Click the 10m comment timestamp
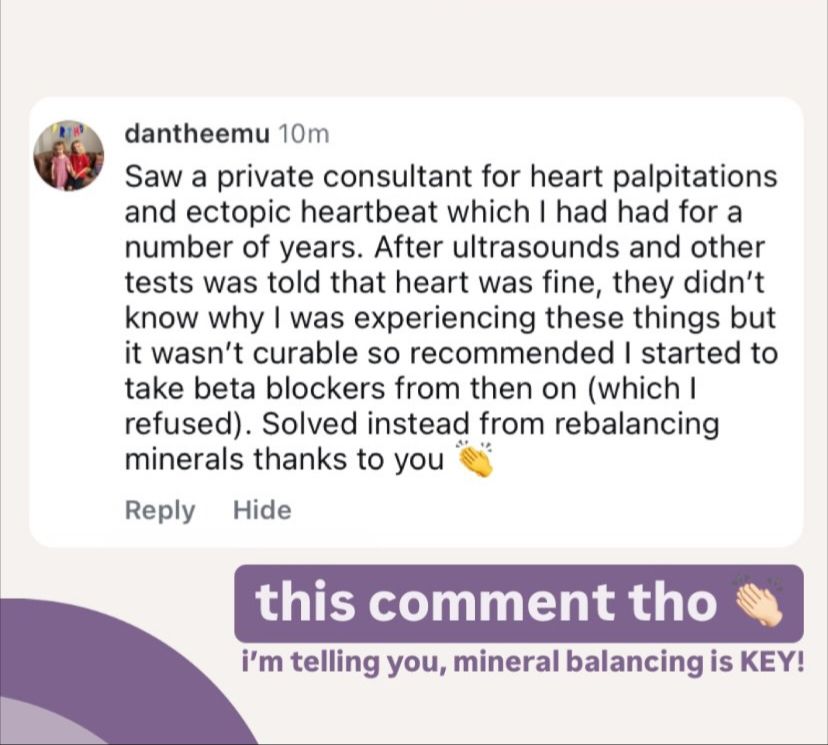 point(303,134)
